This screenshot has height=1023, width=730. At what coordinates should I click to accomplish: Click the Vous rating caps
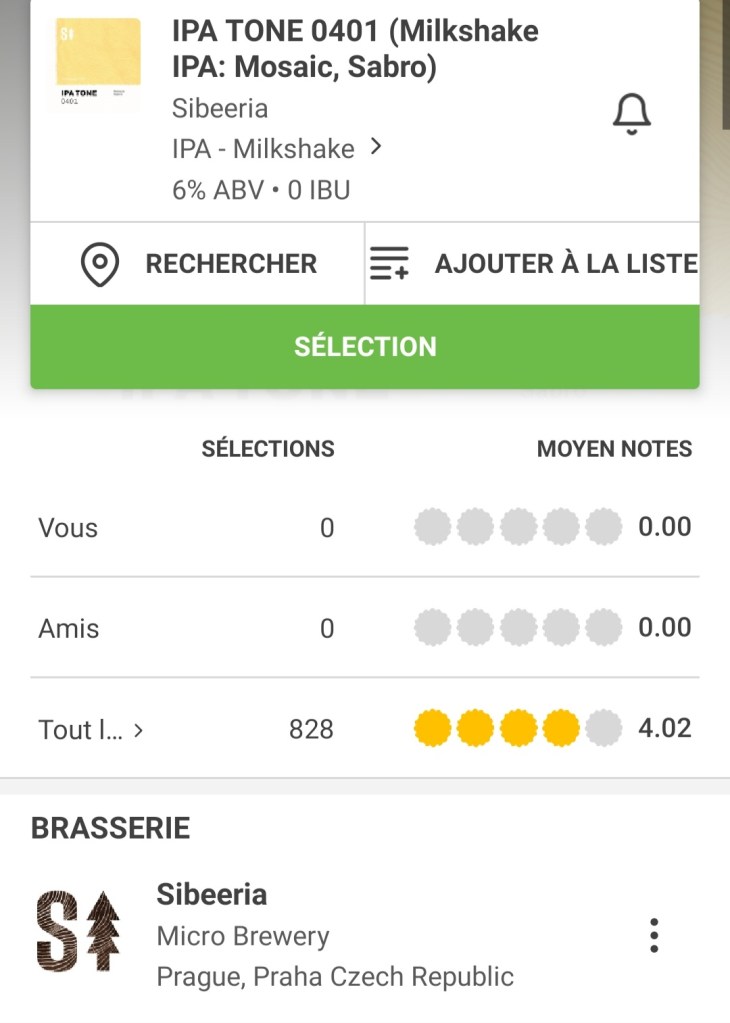pyautogui.click(x=518, y=527)
